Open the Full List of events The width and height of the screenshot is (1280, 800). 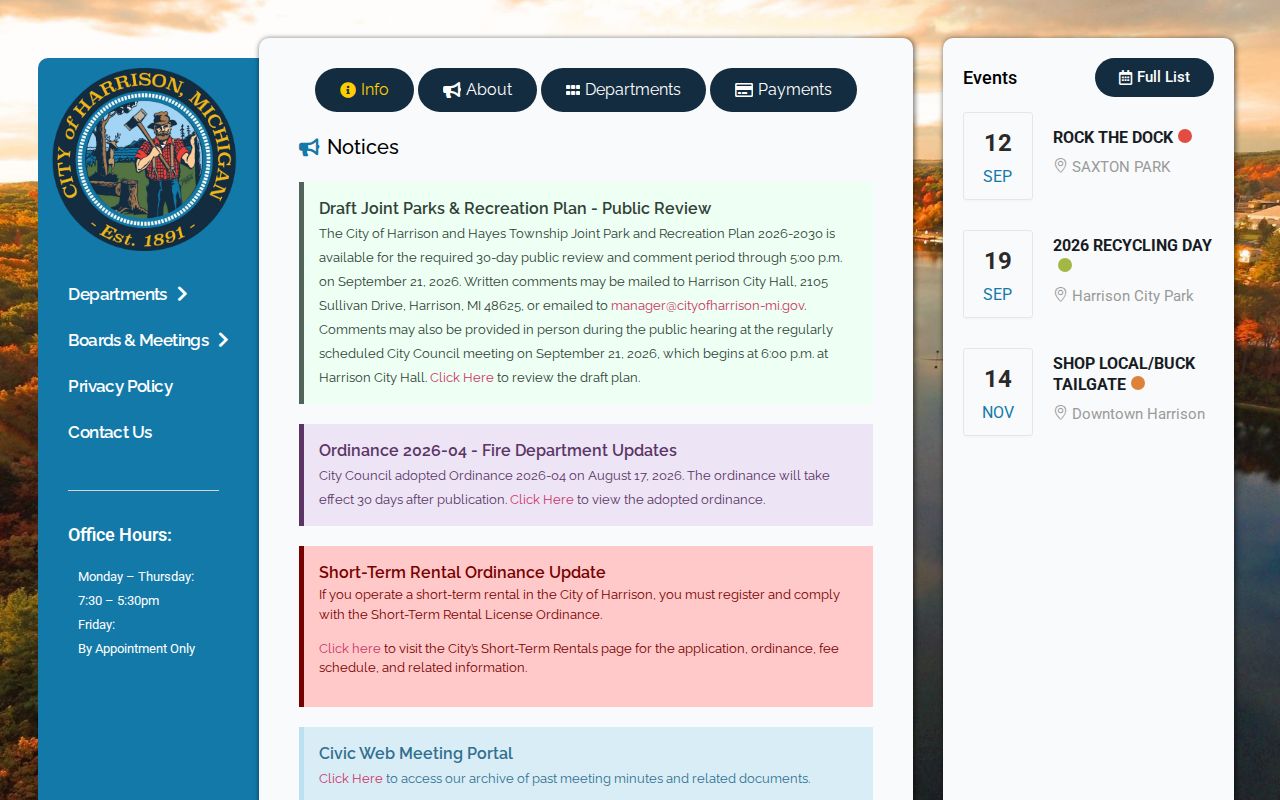point(1154,77)
